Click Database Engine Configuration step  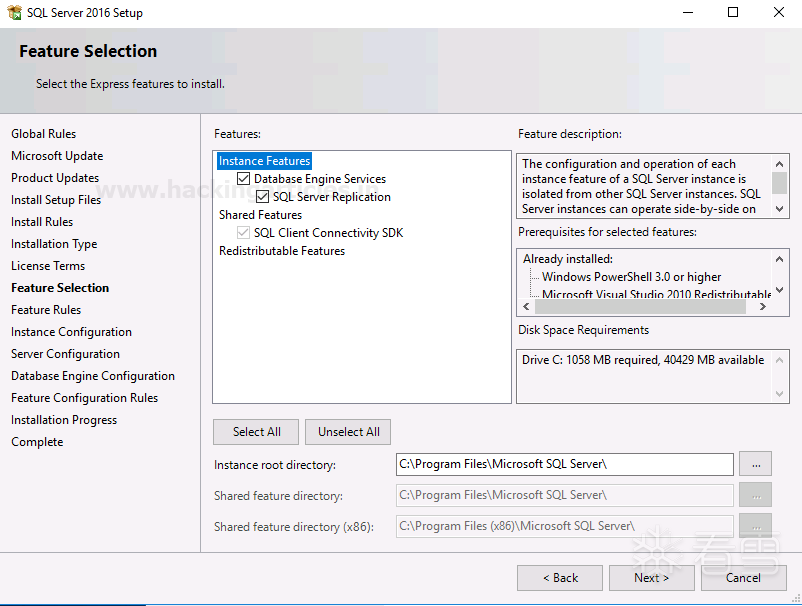tap(93, 376)
